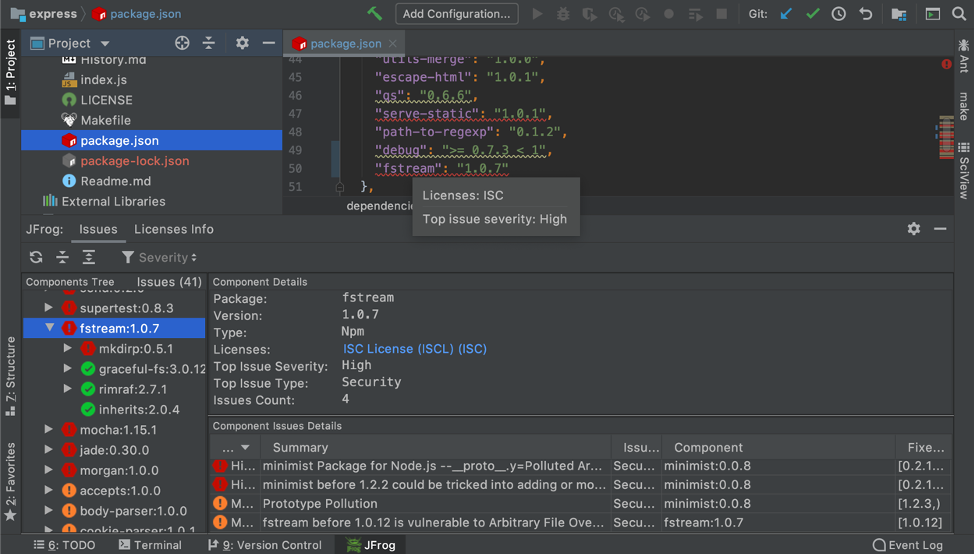This screenshot has height=554, width=974.
Task: Open the Terminal tool window
Action: coord(150,545)
